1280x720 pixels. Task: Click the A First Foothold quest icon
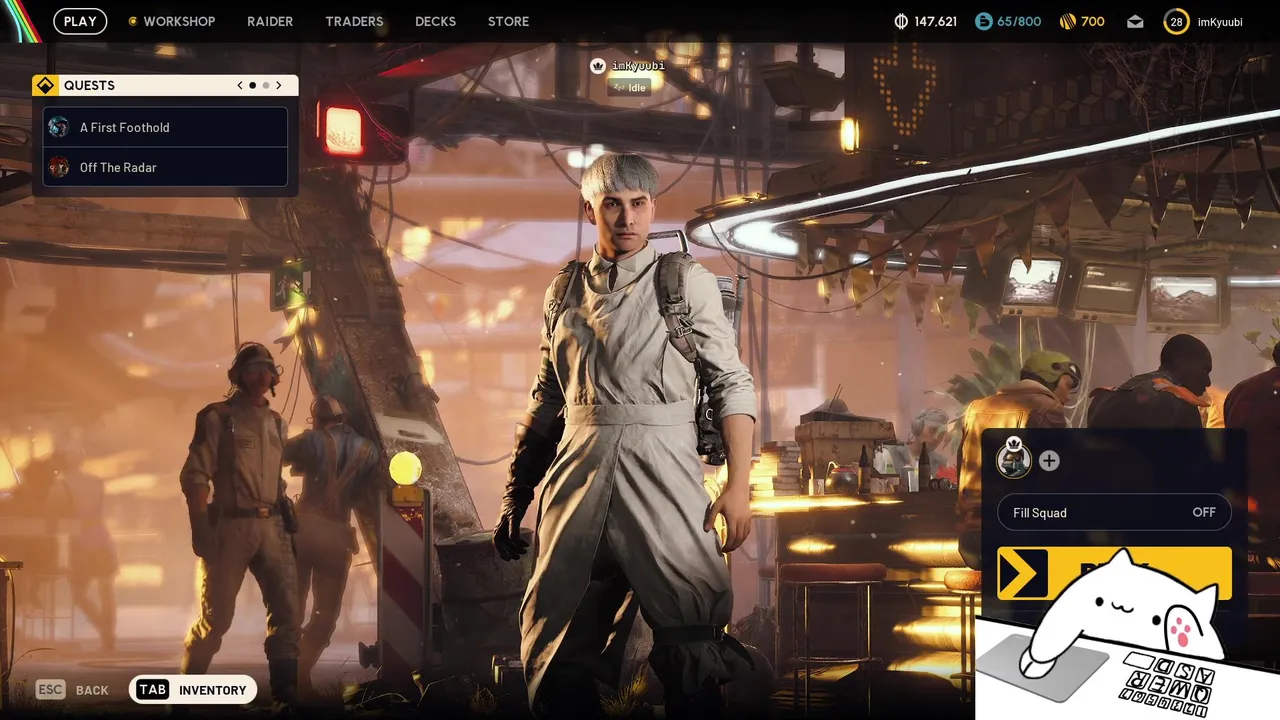click(59, 127)
